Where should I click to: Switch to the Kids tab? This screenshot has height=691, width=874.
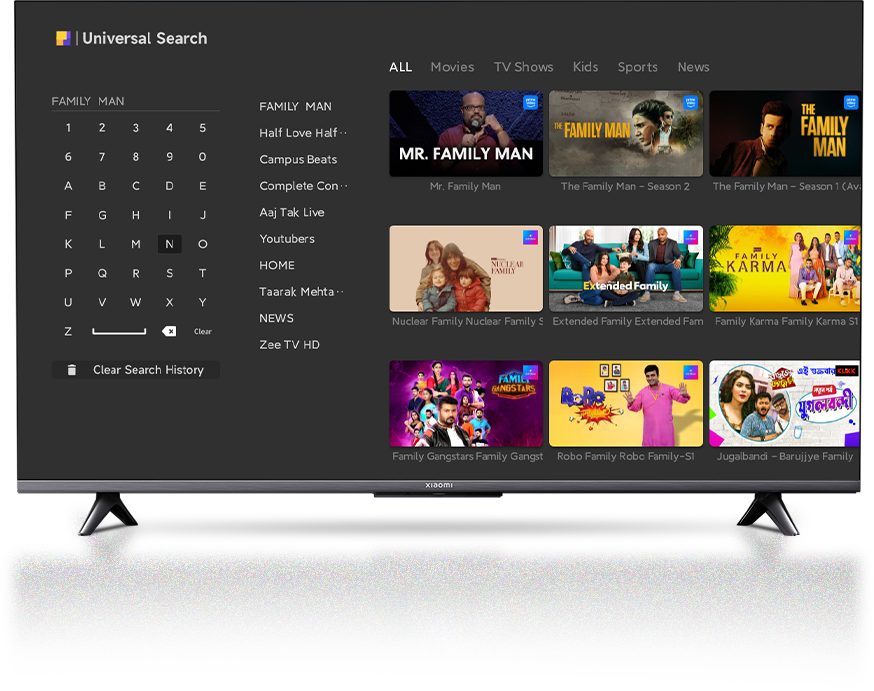pyautogui.click(x=585, y=67)
